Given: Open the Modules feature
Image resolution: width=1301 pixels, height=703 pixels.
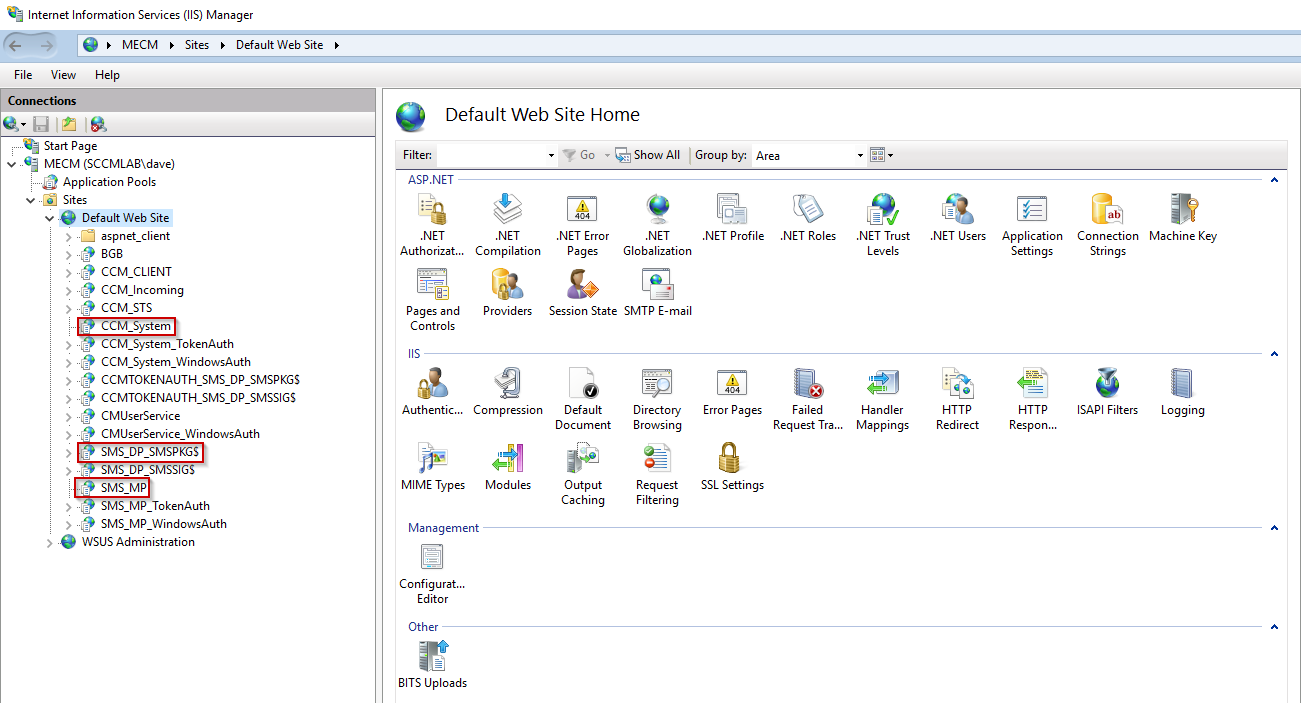Looking at the screenshot, I should point(507,467).
